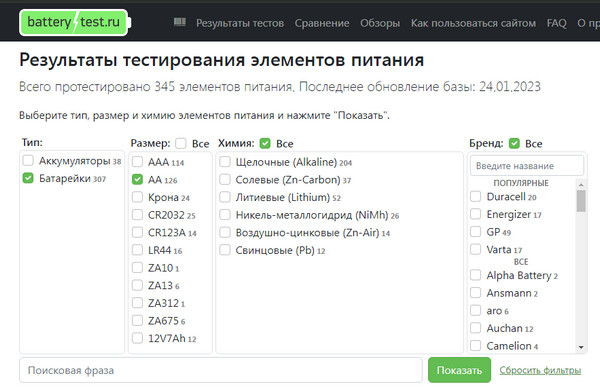Open Как пользоваться сайтом page
This screenshot has height=387, width=600.
pyautogui.click(x=473, y=23)
